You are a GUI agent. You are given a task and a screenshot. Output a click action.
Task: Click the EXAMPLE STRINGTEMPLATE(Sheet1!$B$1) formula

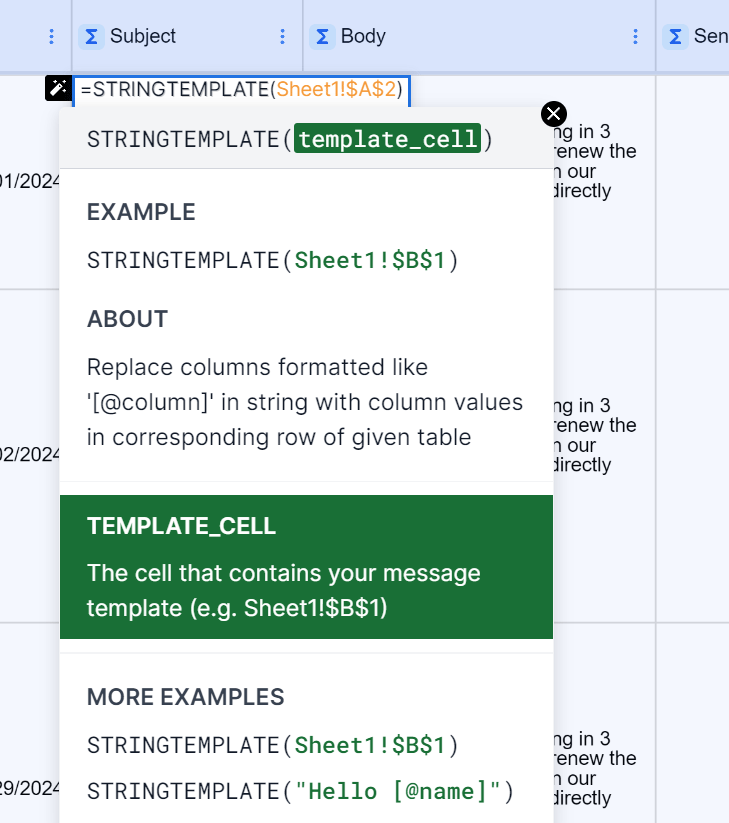(x=272, y=260)
